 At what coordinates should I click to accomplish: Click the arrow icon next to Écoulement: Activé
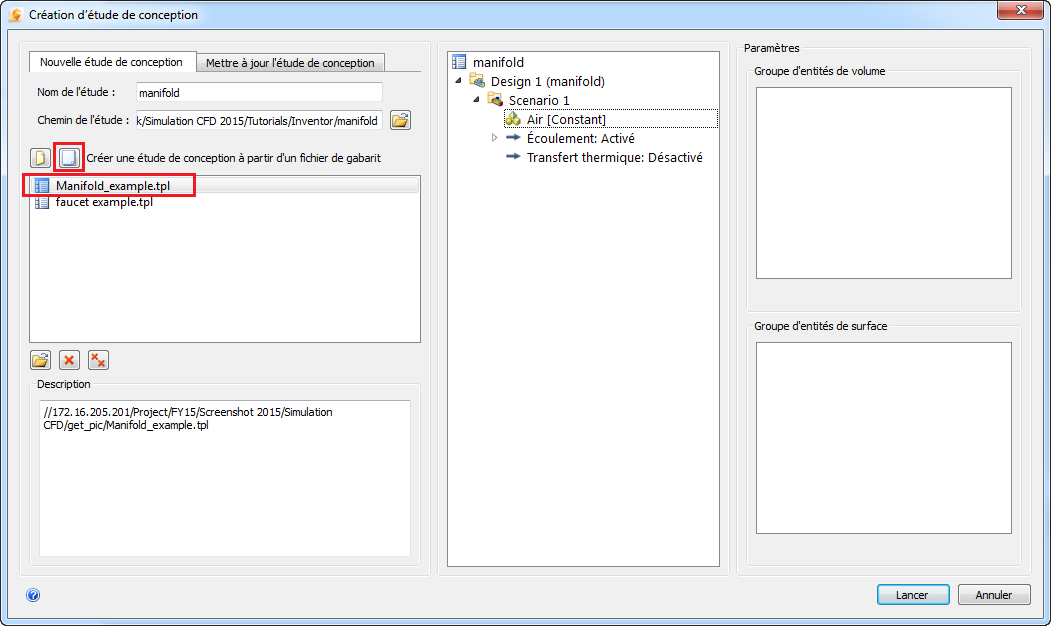tap(513, 137)
